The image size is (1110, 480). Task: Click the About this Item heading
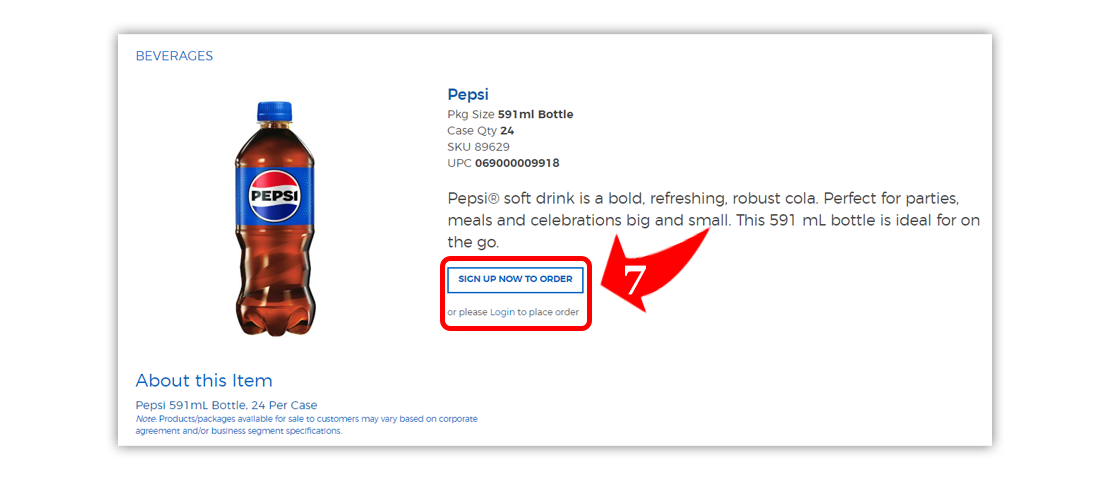204,380
